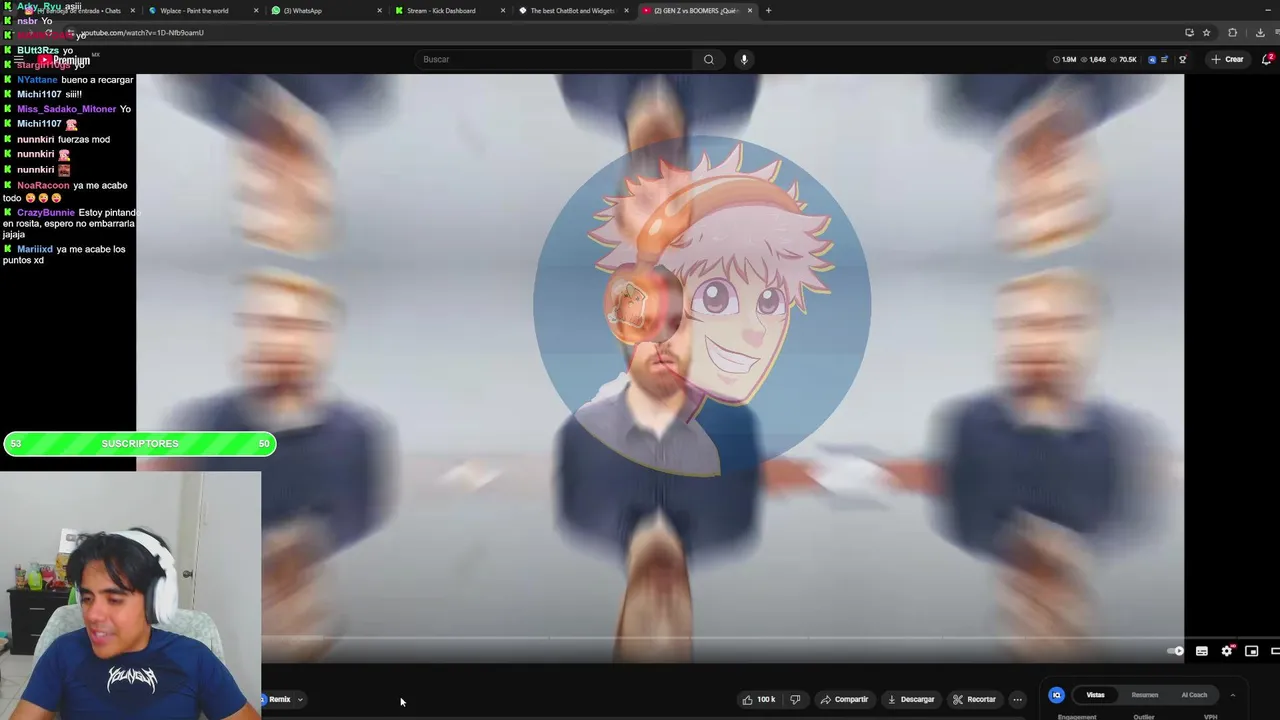Select the Resumen tab in vidIQ panel
Image resolution: width=1280 pixels, height=720 pixels.
[1145, 695]
